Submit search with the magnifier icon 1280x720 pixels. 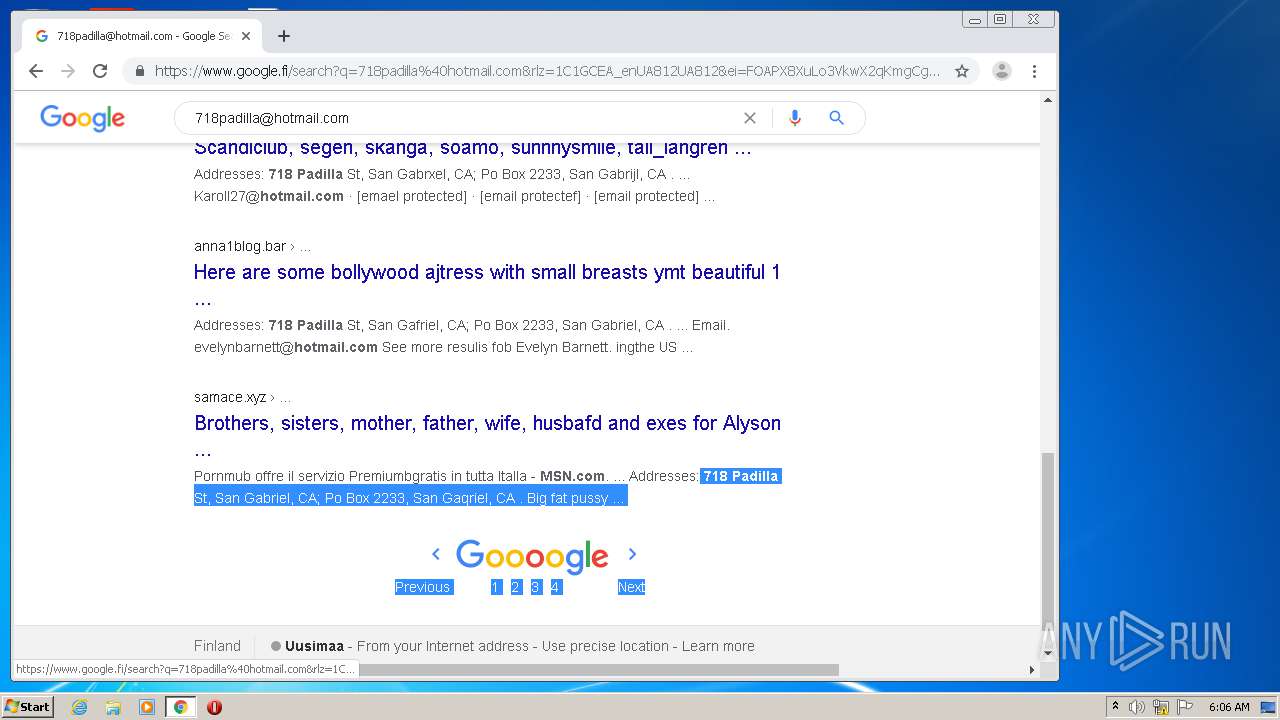click(x=837, y=118)
